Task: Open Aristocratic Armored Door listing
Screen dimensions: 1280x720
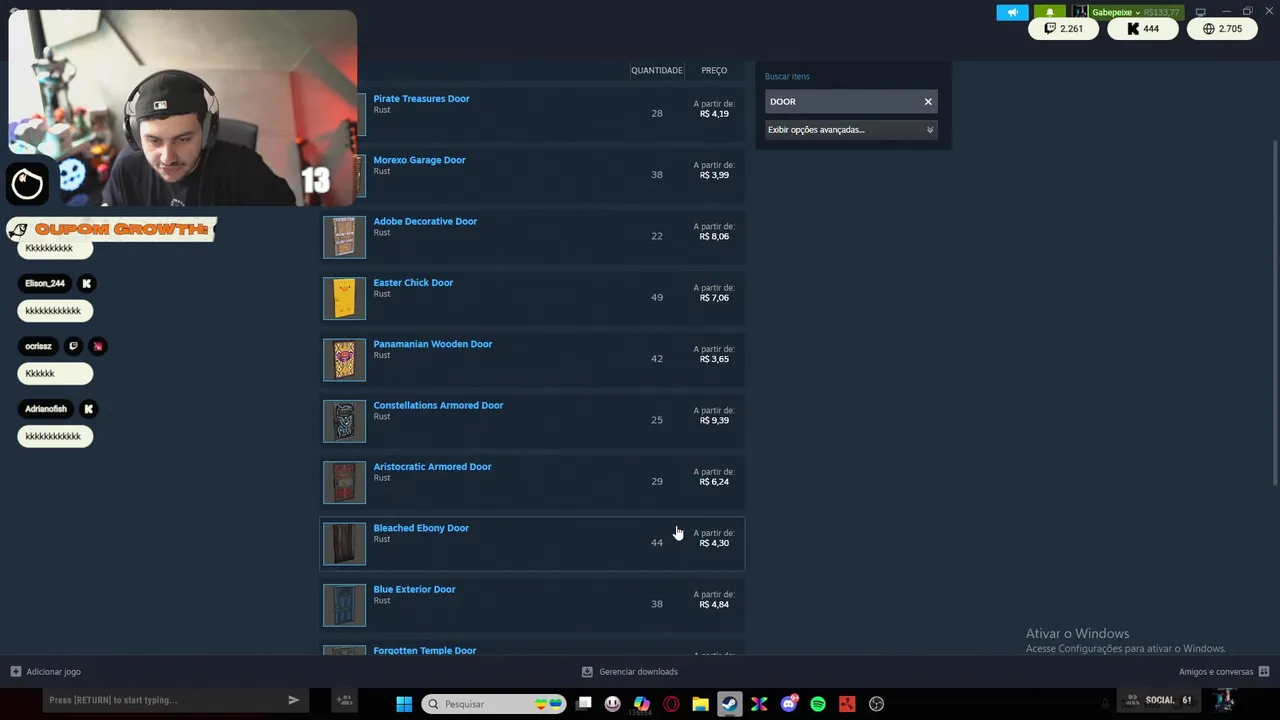Action: point(432,467)
